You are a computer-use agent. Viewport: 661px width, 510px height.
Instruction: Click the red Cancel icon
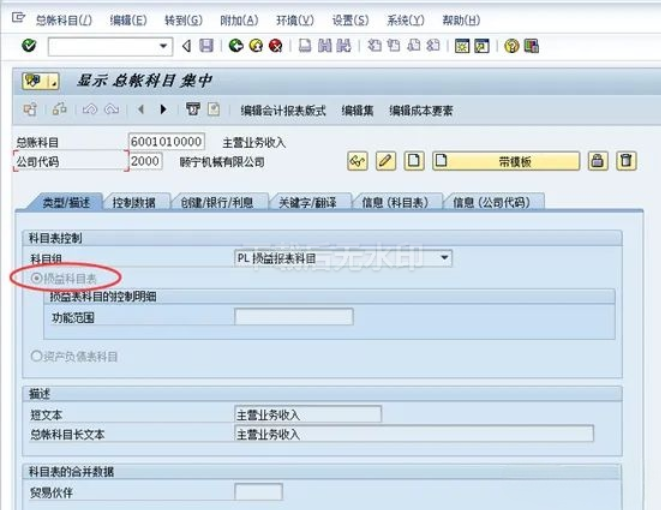click(276, 46)
